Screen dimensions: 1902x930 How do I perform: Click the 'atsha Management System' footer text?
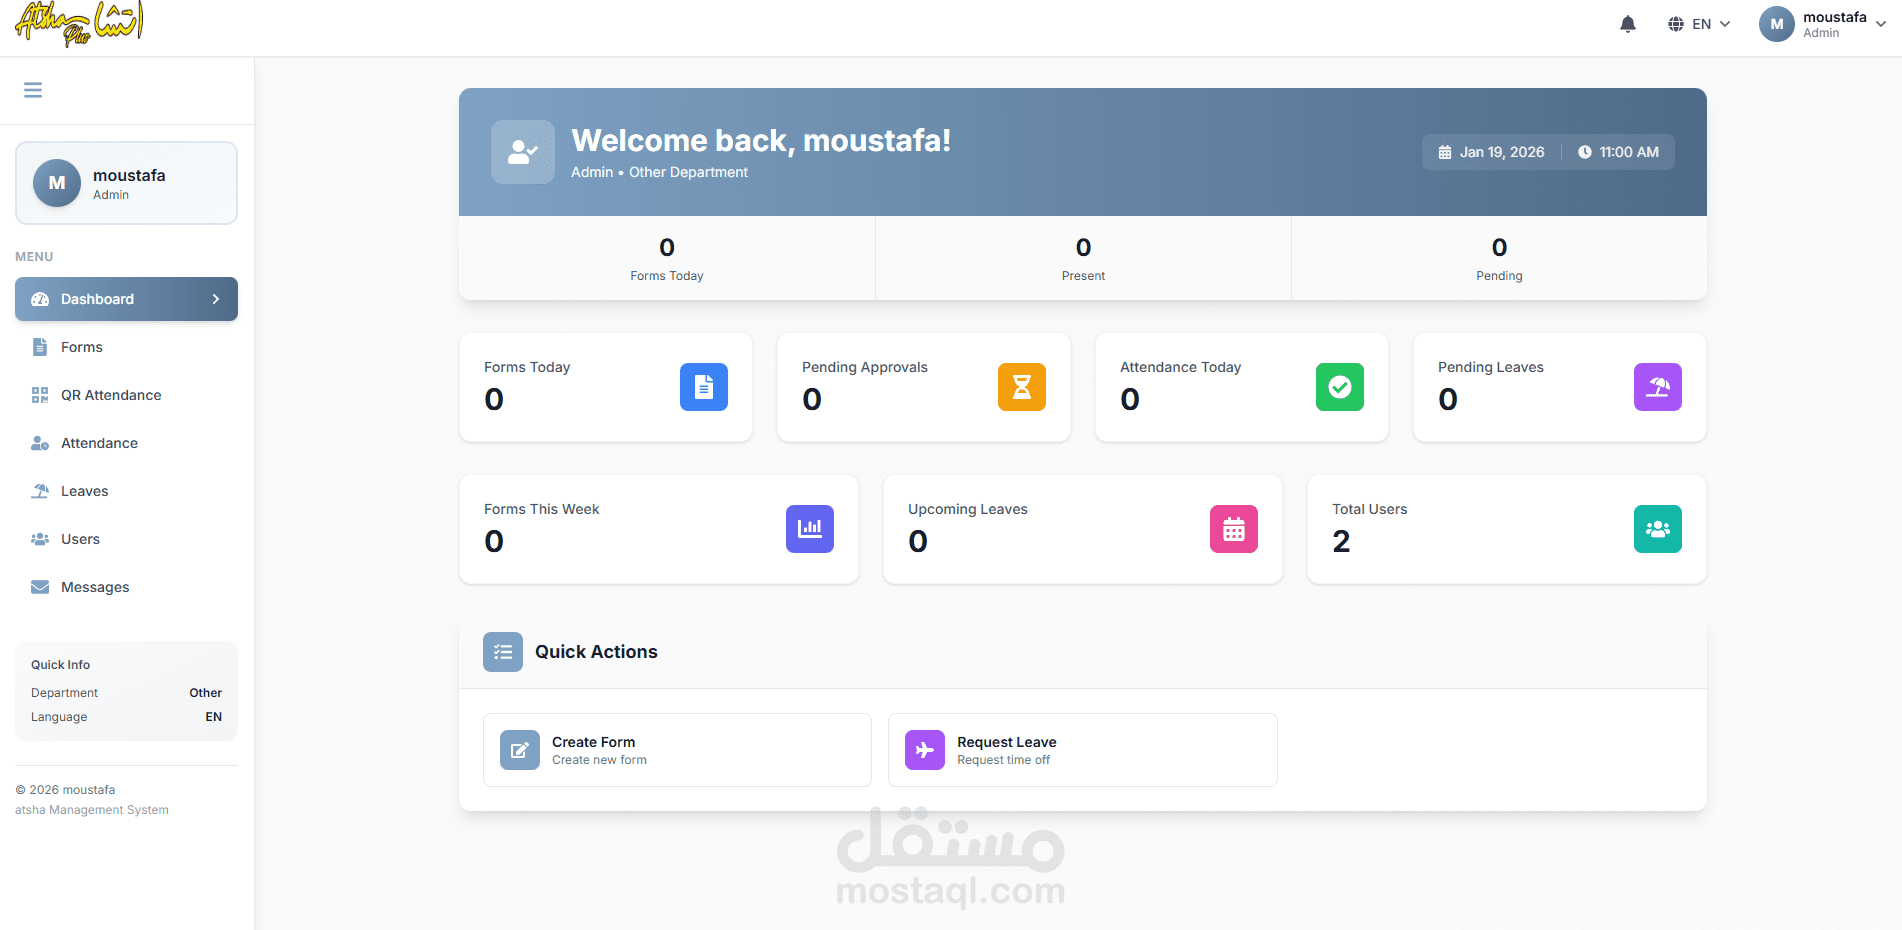pyautogui.click(x=92, y=810)
